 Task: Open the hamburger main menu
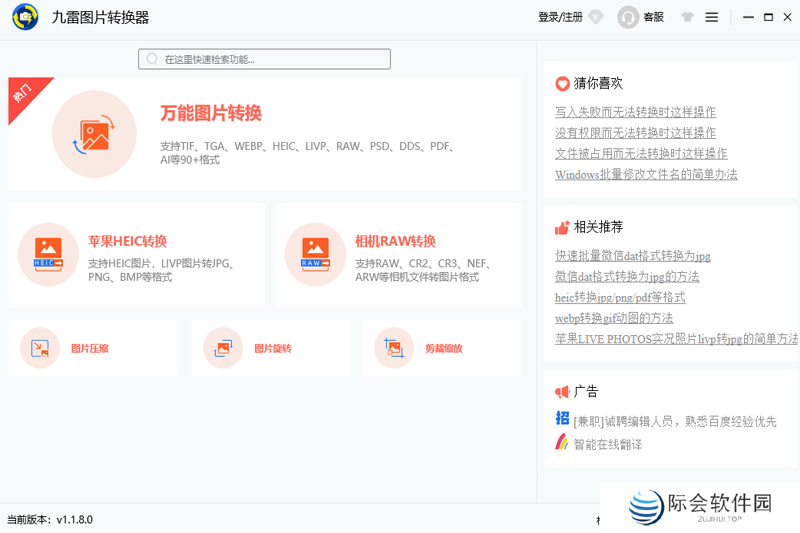(x=712, y=17)
